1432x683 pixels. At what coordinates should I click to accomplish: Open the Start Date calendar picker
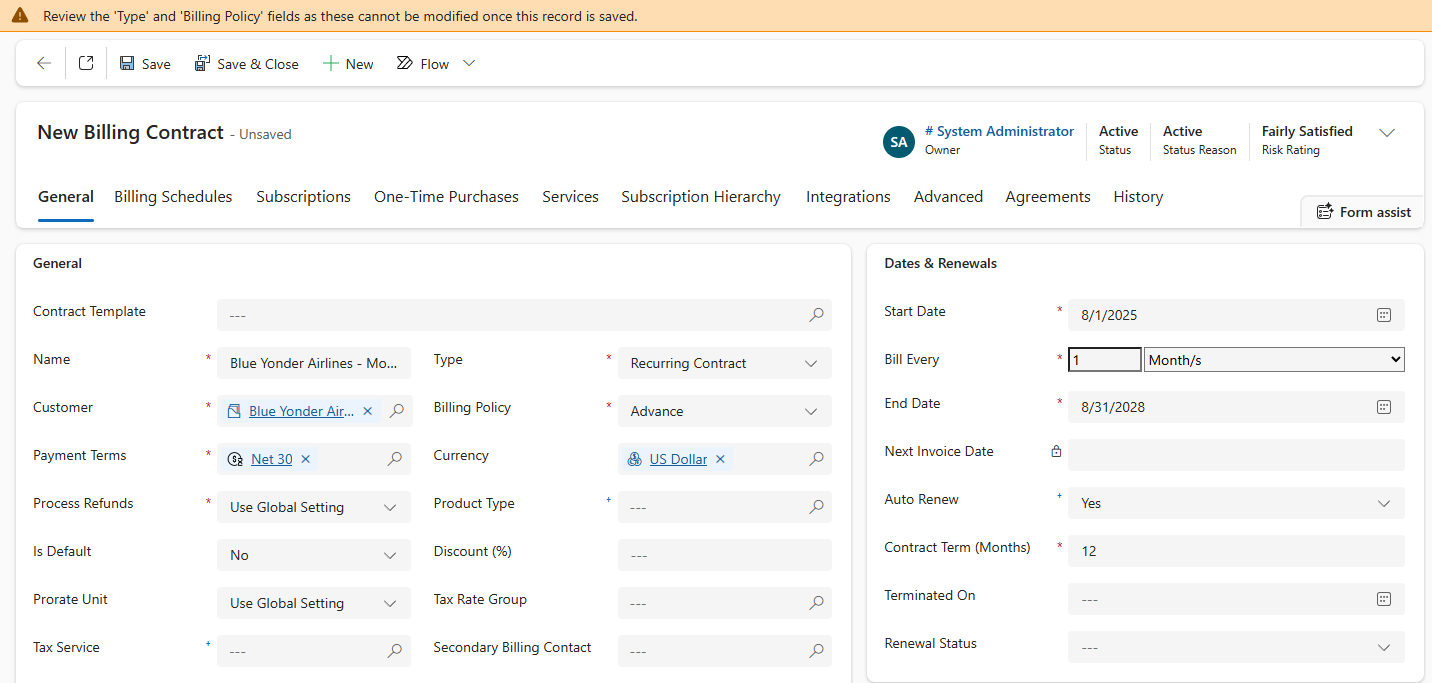tap(1384, 315)
